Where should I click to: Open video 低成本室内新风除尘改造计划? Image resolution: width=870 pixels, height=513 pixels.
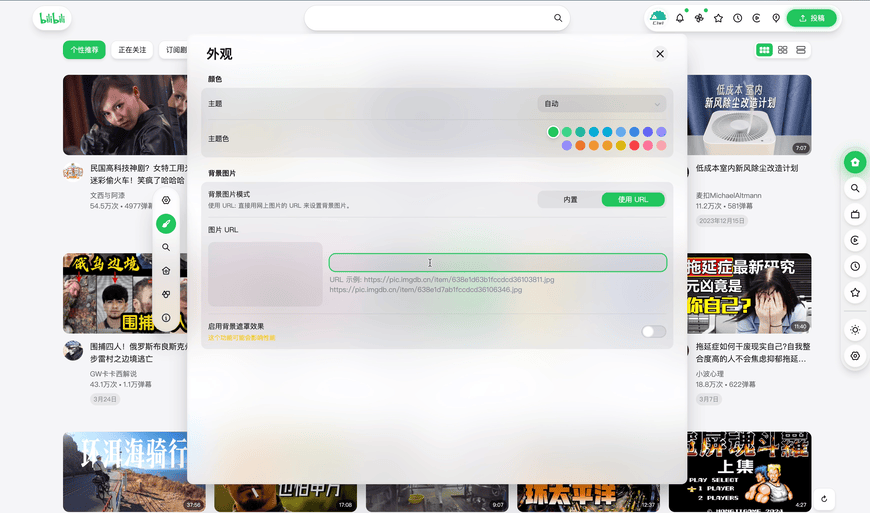coord(747,168)
